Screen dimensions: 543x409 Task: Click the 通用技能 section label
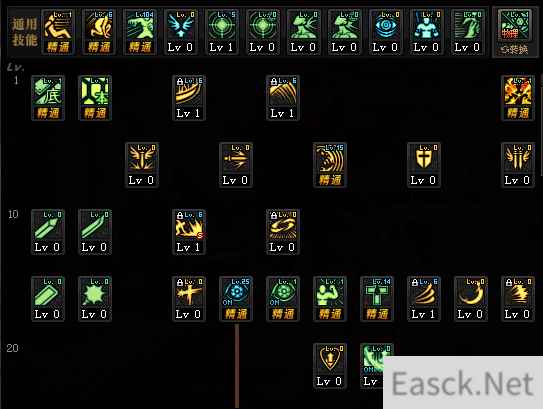(24, 32)
